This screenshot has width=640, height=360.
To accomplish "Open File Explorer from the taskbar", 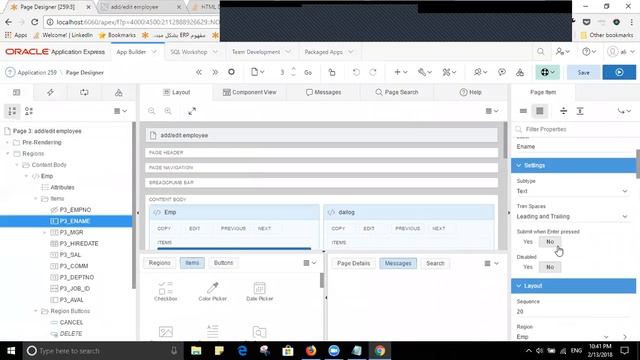I will point(196,351).
